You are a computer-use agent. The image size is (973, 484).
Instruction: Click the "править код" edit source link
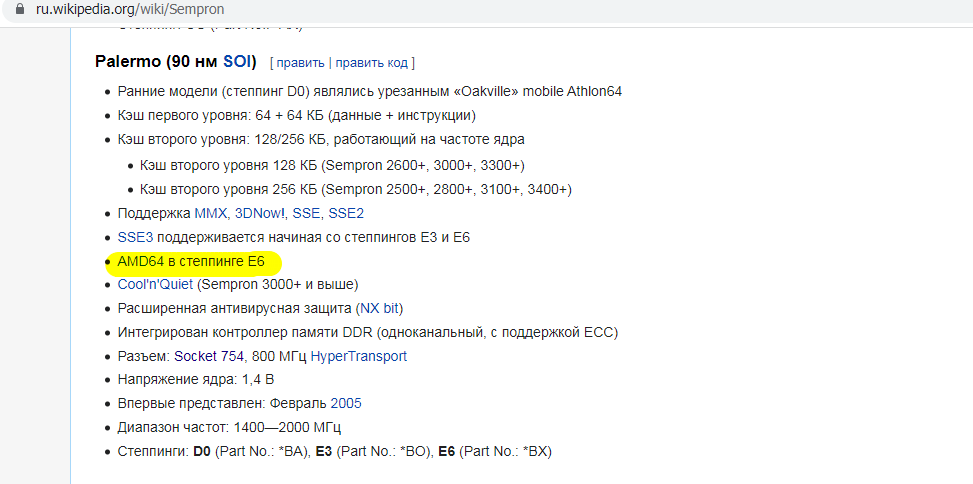pos(371,63)
